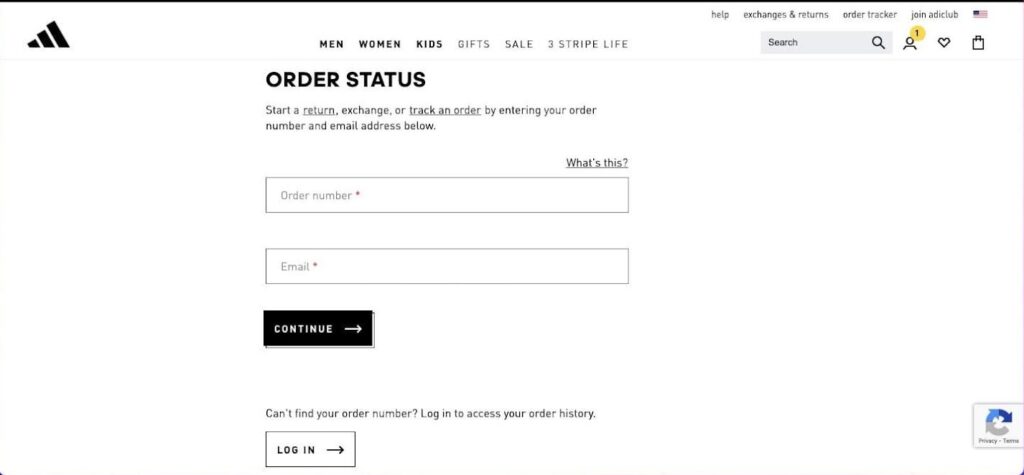Focus the Email input field
Viewport: 1024px width, 475px height.
pyautogui.click(x=447, y=266)
